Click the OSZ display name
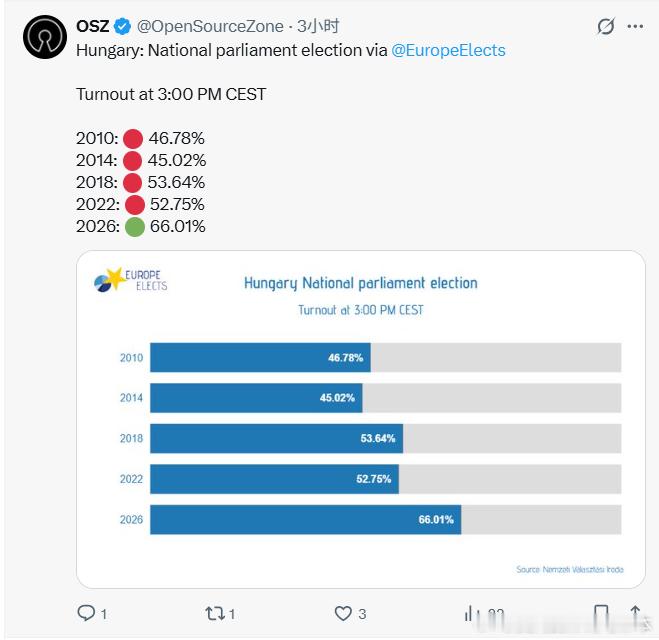The image size is (659, 640). (x=93, y=27)
